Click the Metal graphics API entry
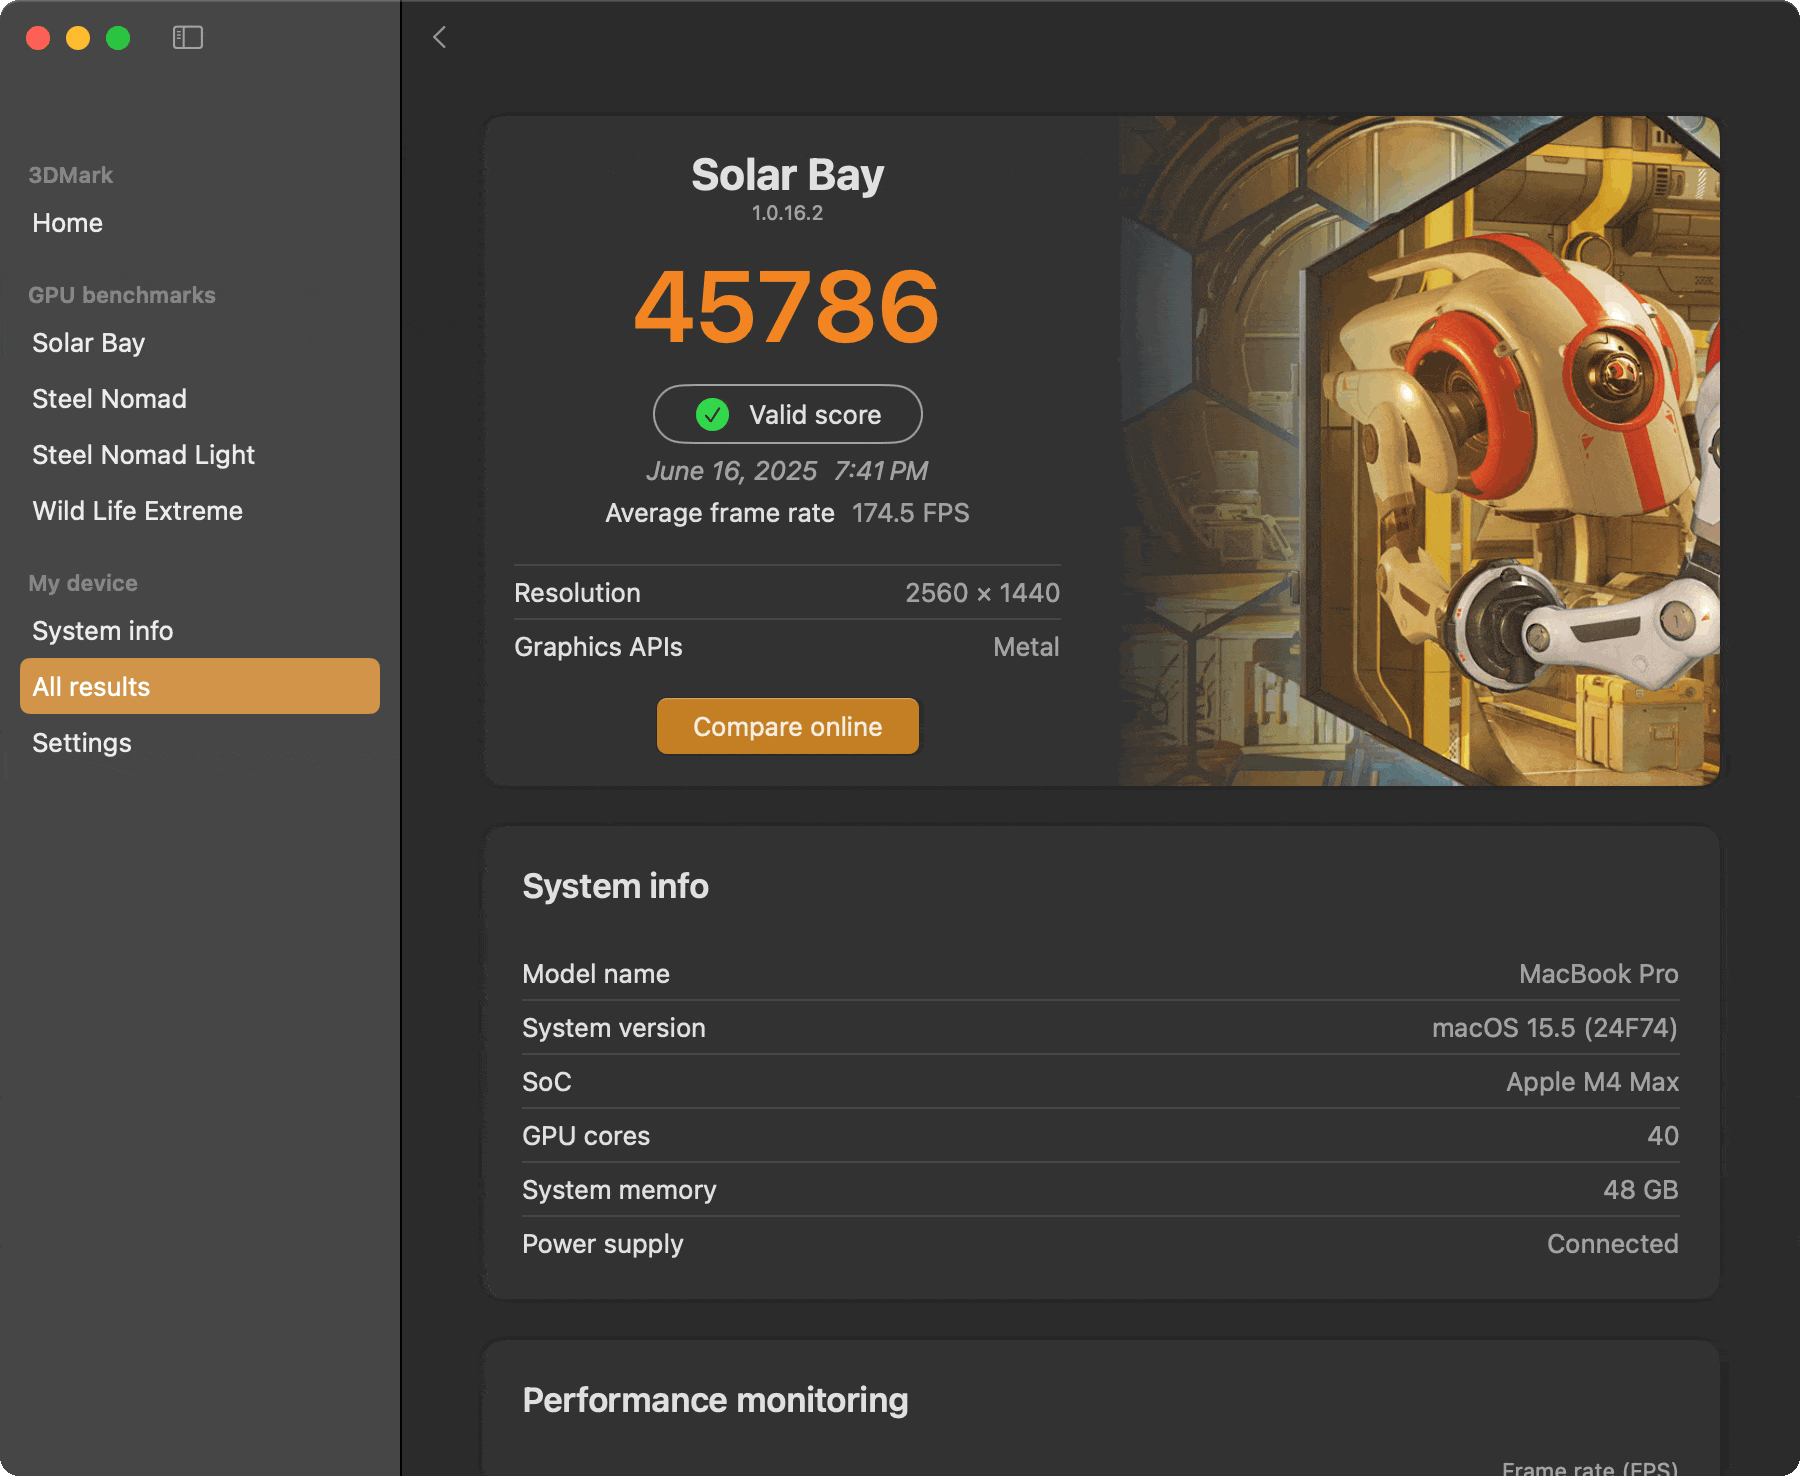 pyautogui.click(x=1025, y=647)
